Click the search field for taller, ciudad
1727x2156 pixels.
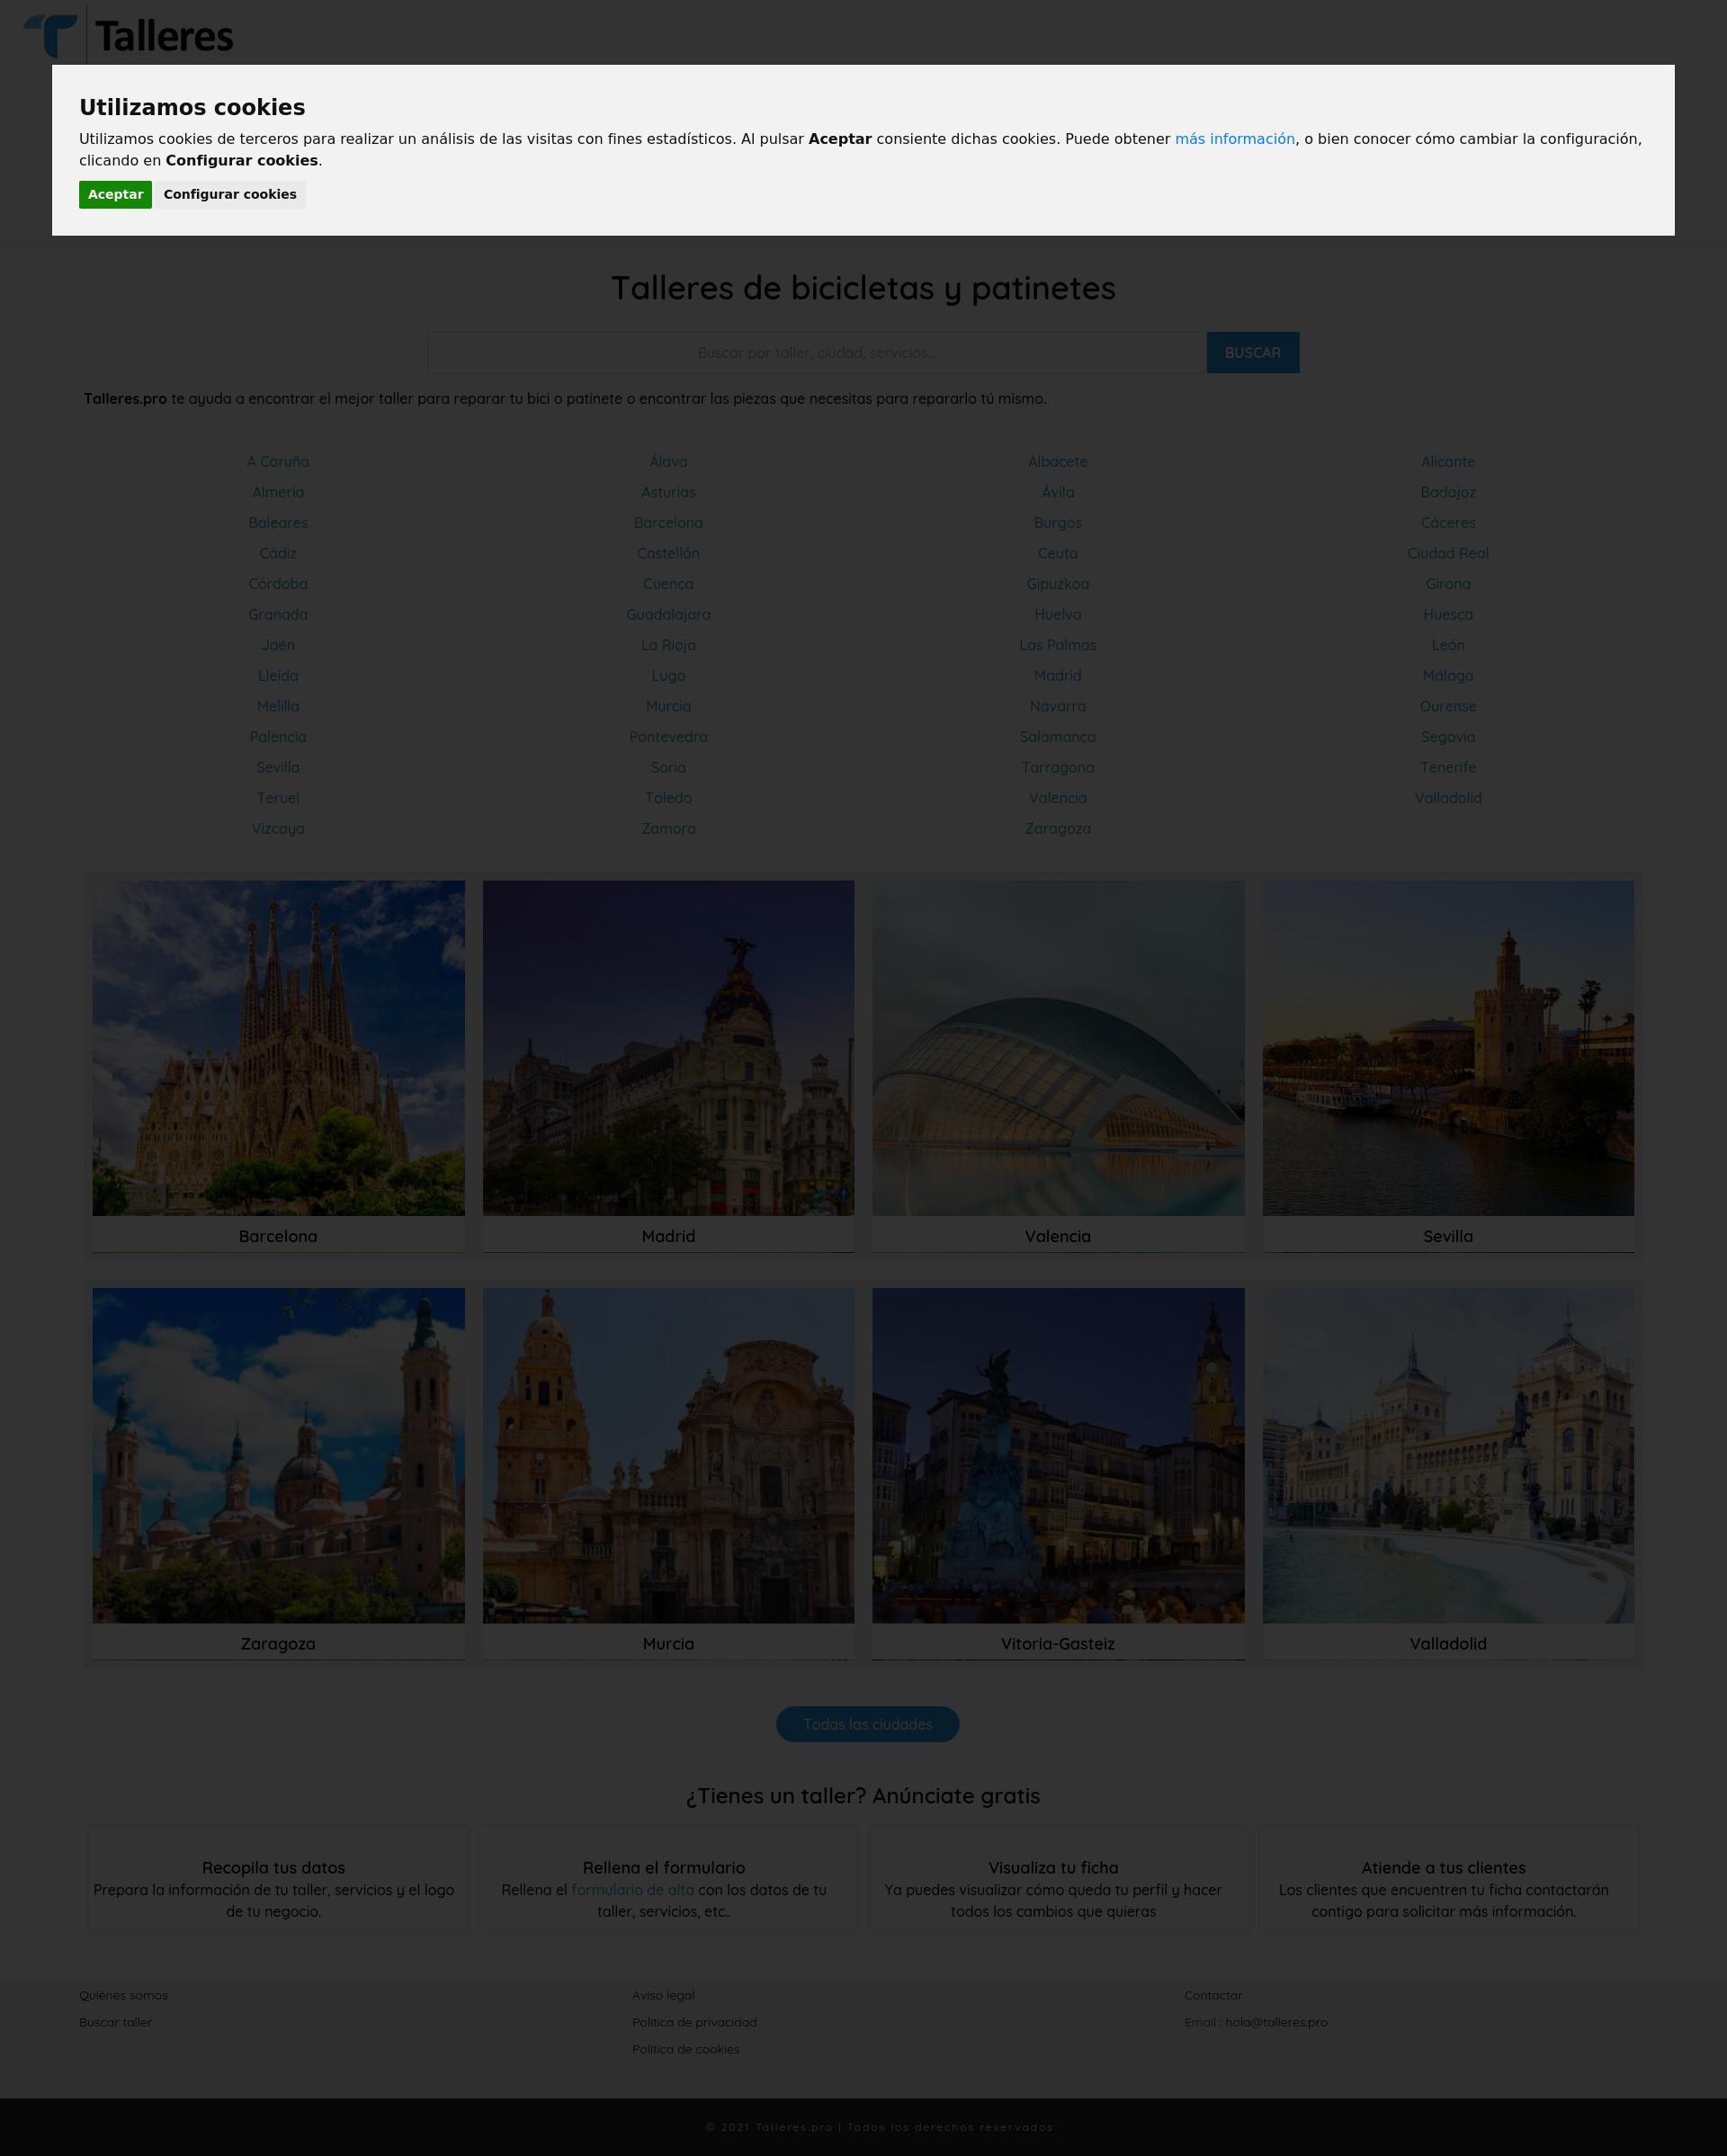[817, 353]
